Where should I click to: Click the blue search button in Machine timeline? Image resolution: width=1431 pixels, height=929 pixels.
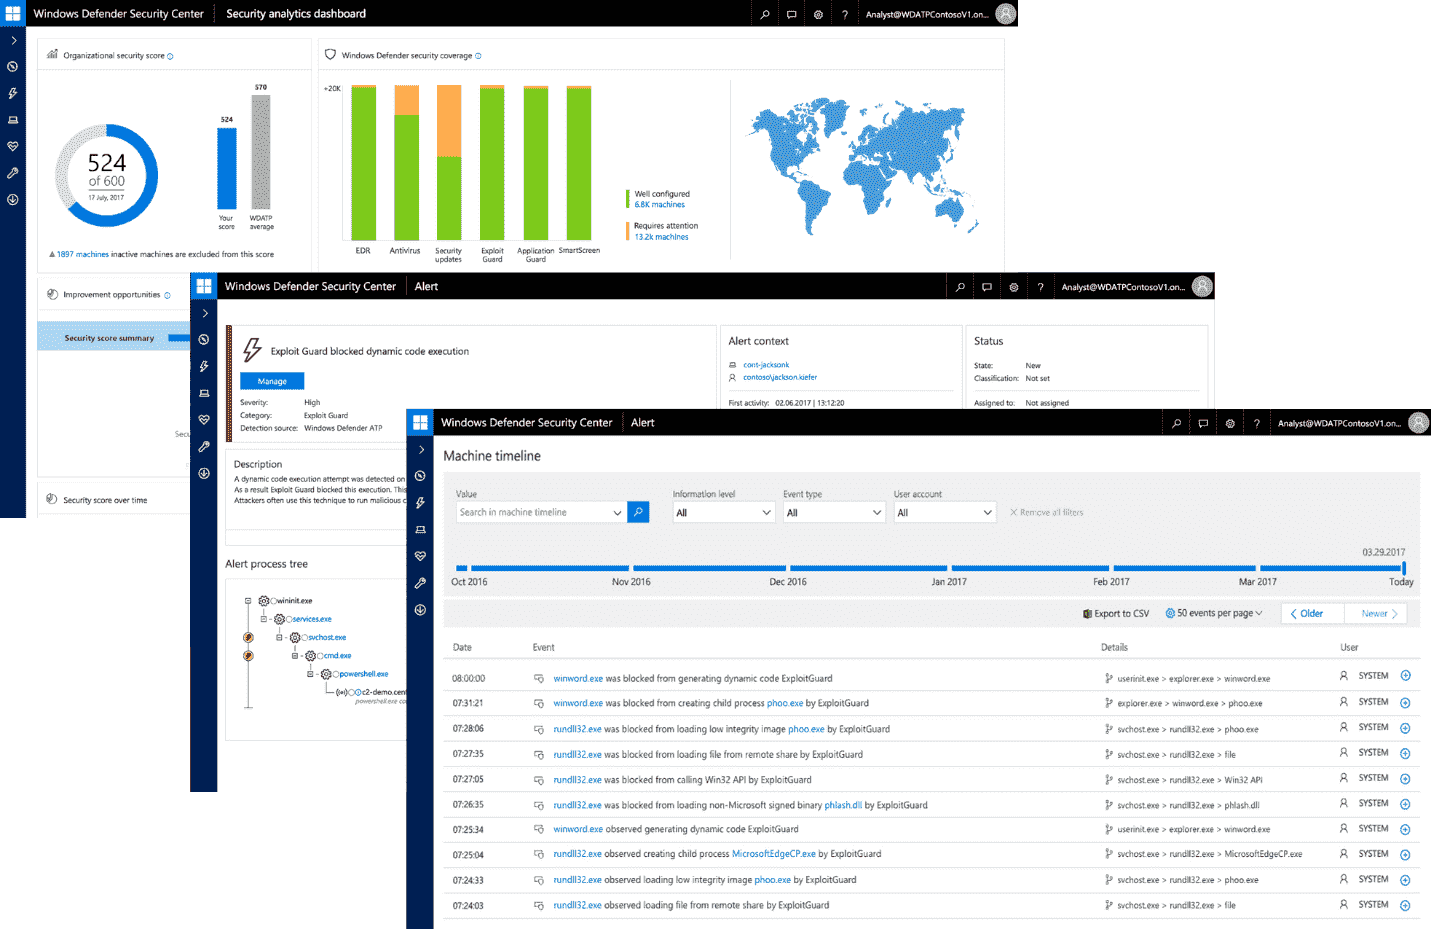point(638,512)
